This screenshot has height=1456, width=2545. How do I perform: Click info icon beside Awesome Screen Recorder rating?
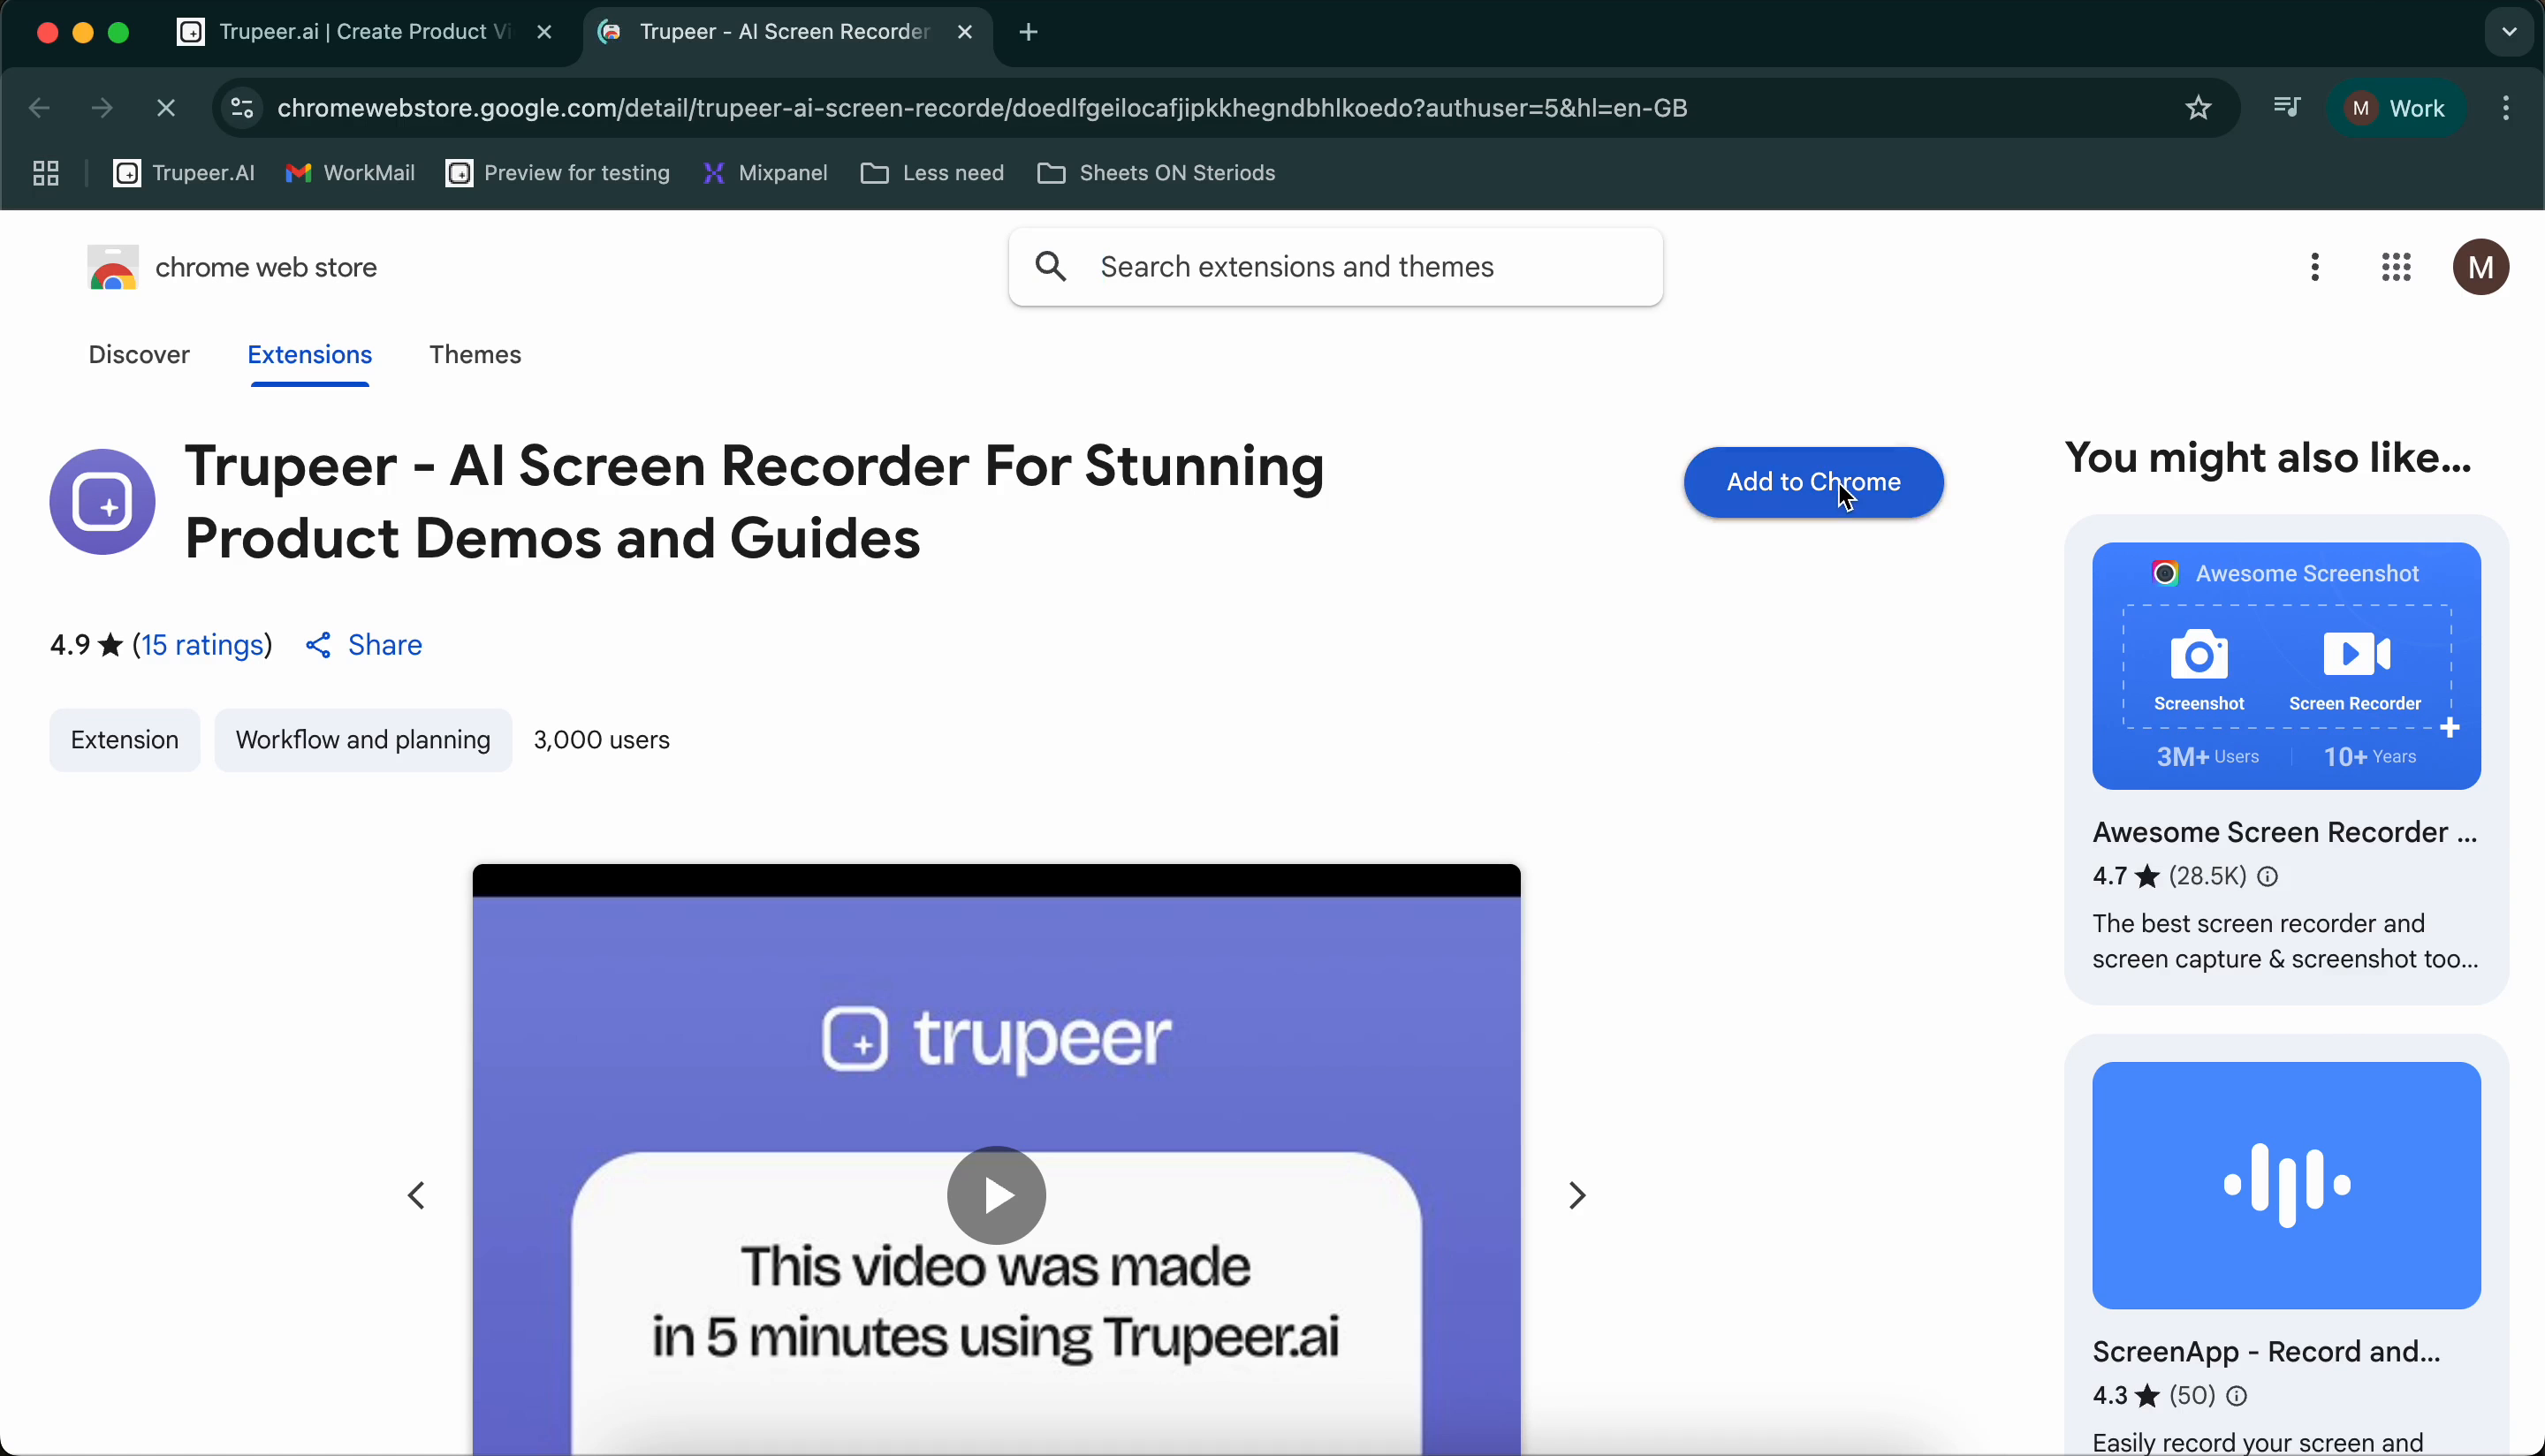(x=2267, y=876)
